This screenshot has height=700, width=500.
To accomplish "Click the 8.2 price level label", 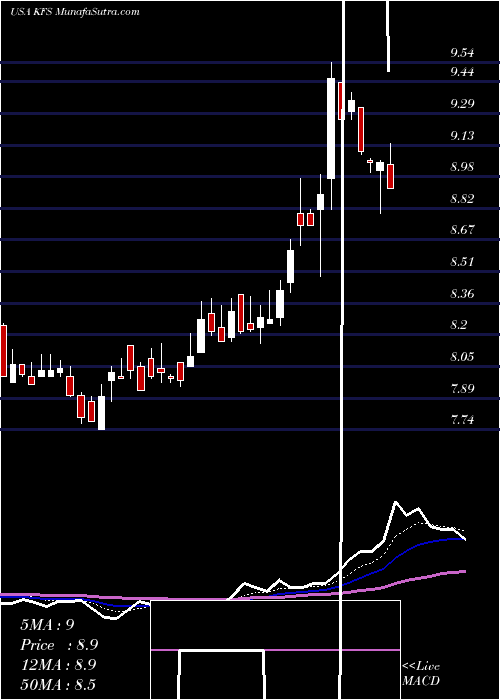I will [459, 325].
